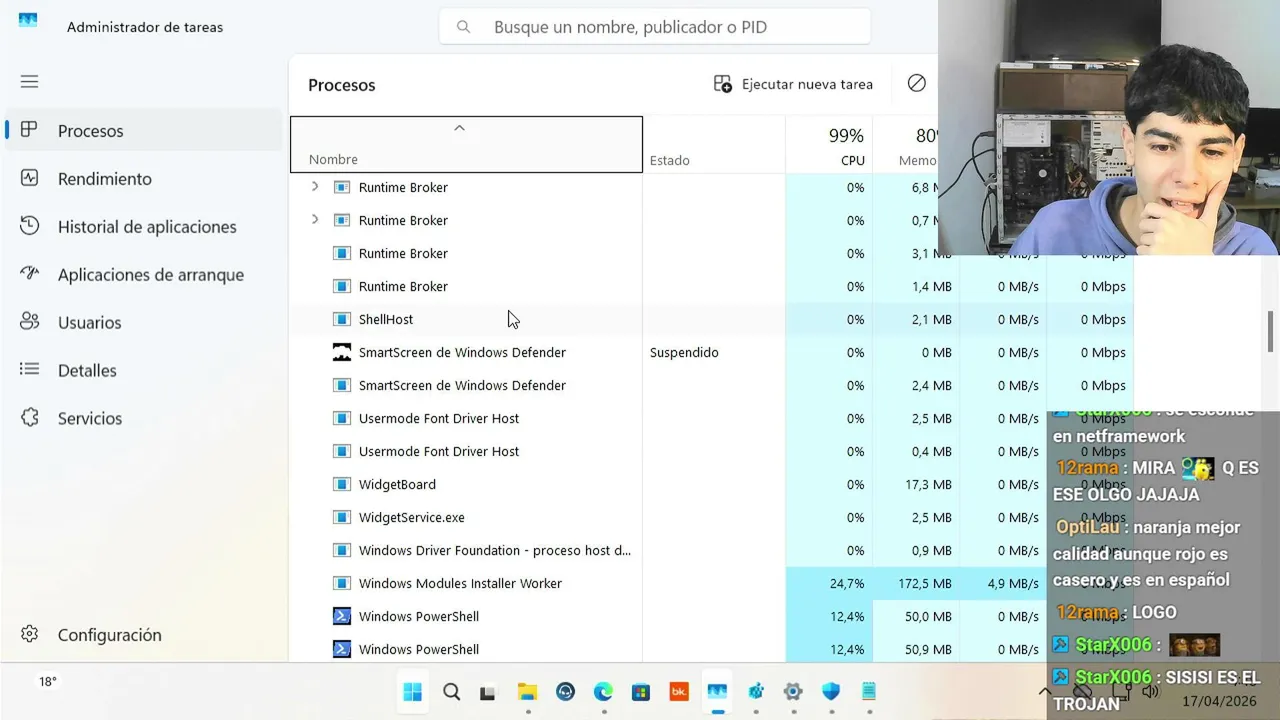
Task: Click the Configuración gear icon
Action: click(x=29, y=634)
